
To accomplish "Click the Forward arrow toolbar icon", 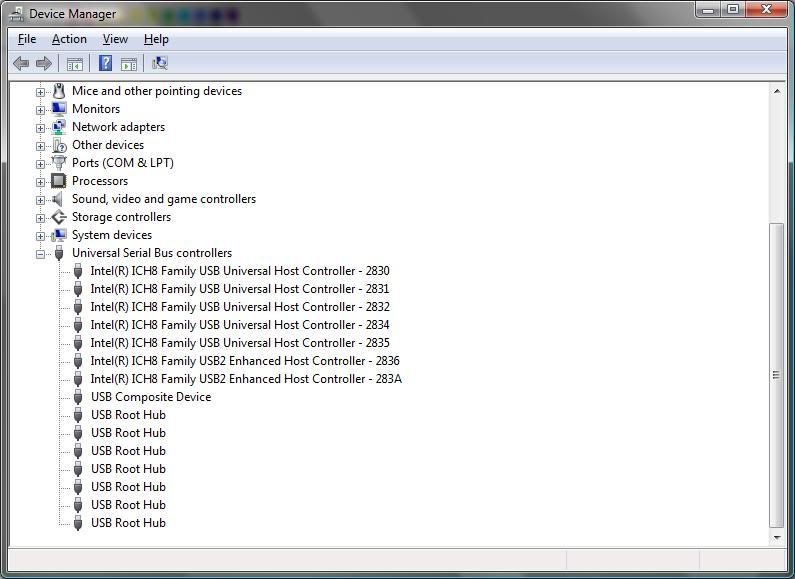I will pos(44,63).
